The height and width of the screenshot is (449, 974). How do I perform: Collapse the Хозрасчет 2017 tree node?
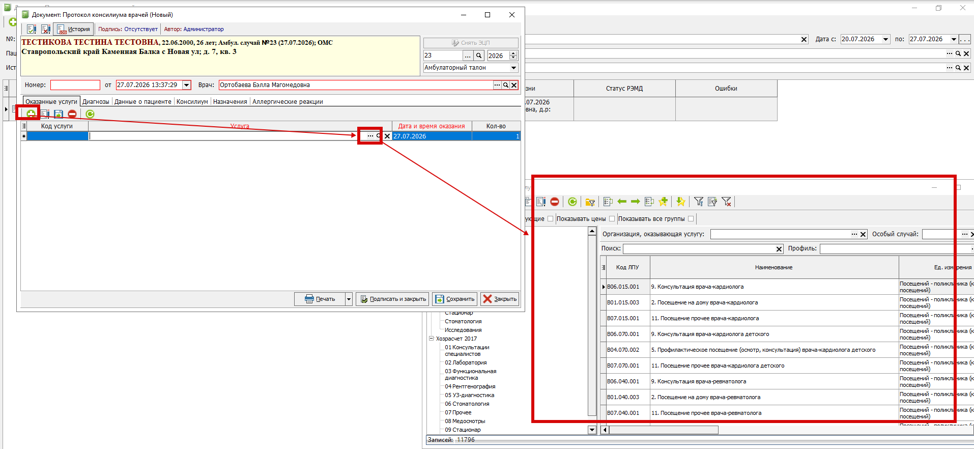[432, 338]
